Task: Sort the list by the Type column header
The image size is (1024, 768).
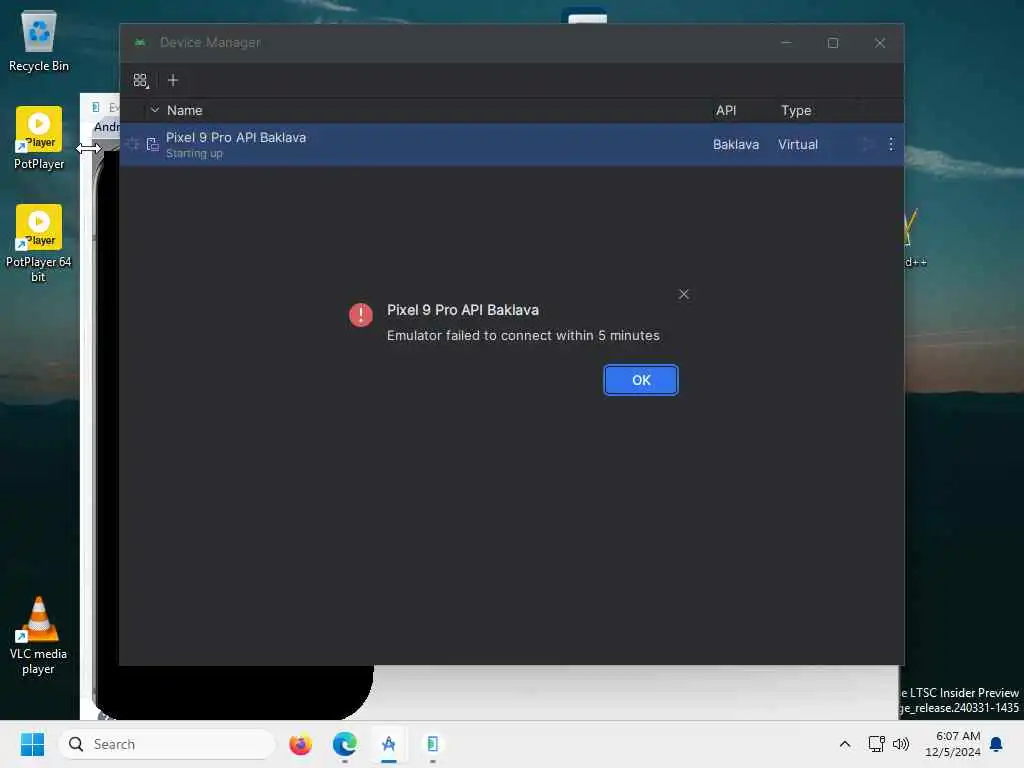Action: [796, 110]
